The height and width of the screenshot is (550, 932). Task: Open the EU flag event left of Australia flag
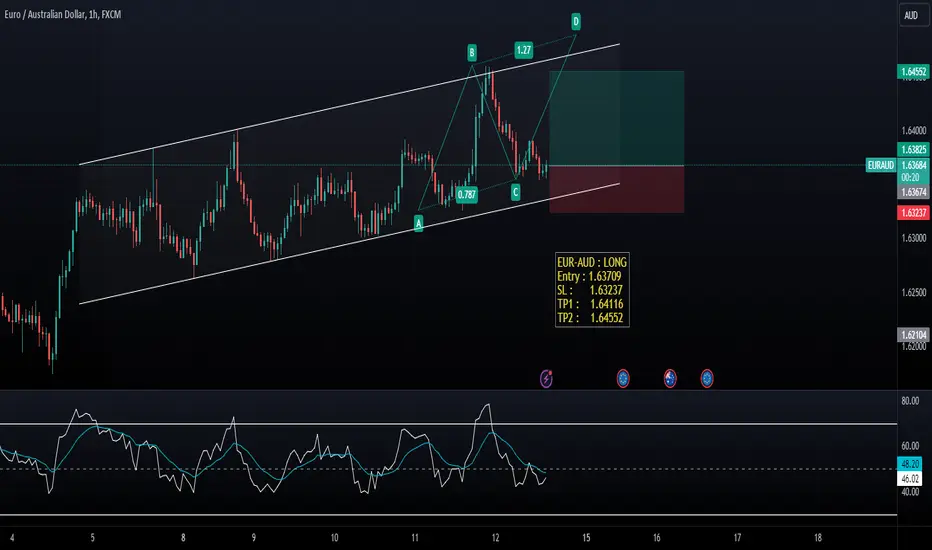coord(623,378)
